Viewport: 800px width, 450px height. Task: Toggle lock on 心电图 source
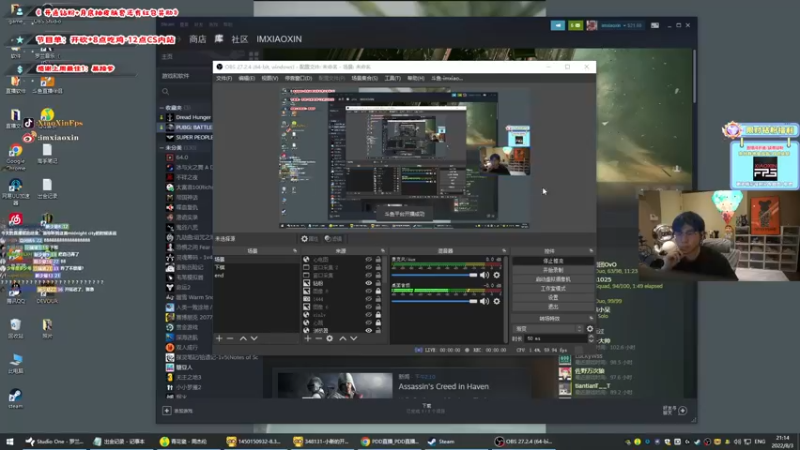[378, 259]
